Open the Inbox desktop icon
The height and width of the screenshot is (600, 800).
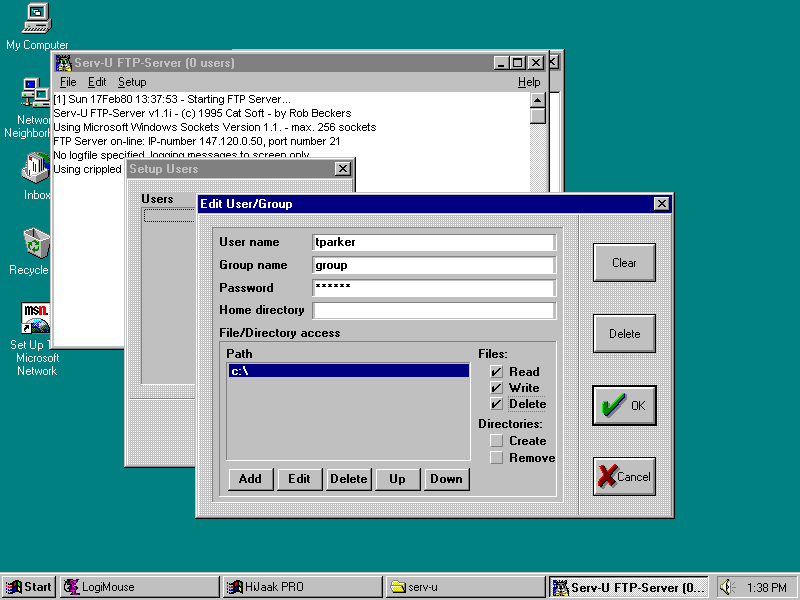pyautogui.click(x=37, y=168)
